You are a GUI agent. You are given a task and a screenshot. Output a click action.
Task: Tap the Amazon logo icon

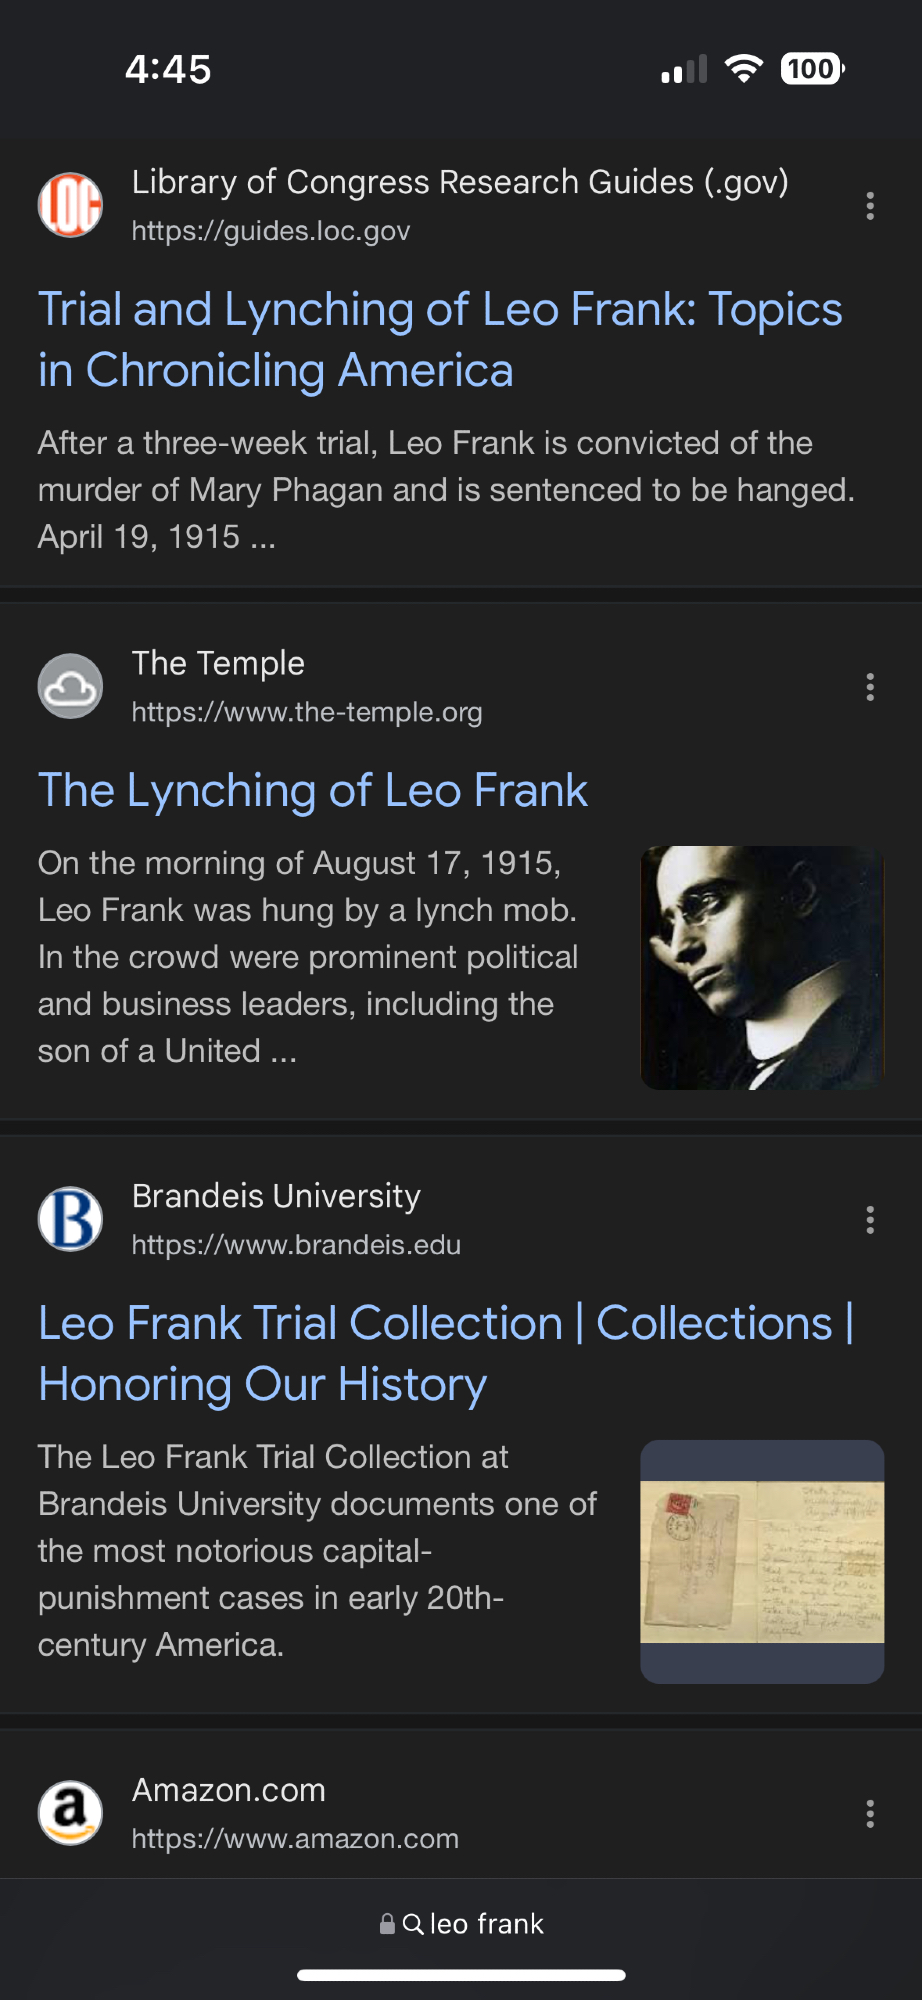coord(70,1812)
